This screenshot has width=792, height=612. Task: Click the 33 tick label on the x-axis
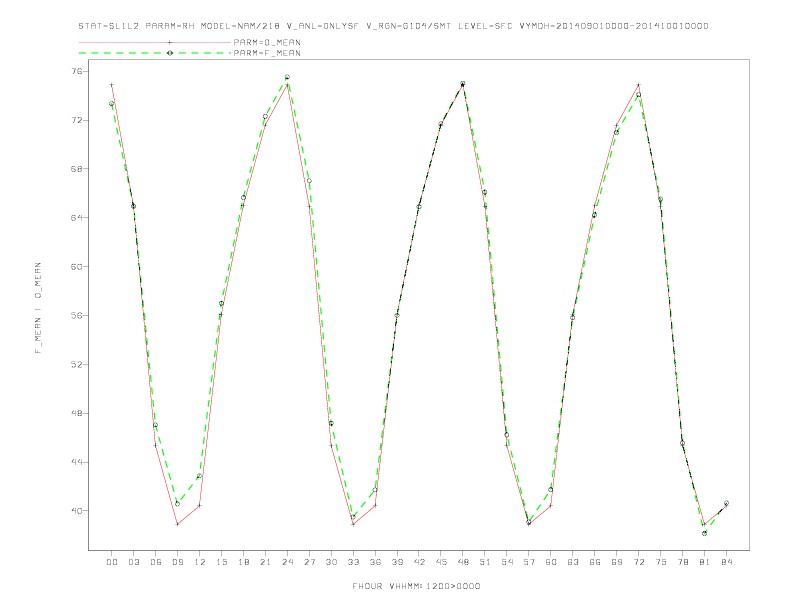[353, 562]
